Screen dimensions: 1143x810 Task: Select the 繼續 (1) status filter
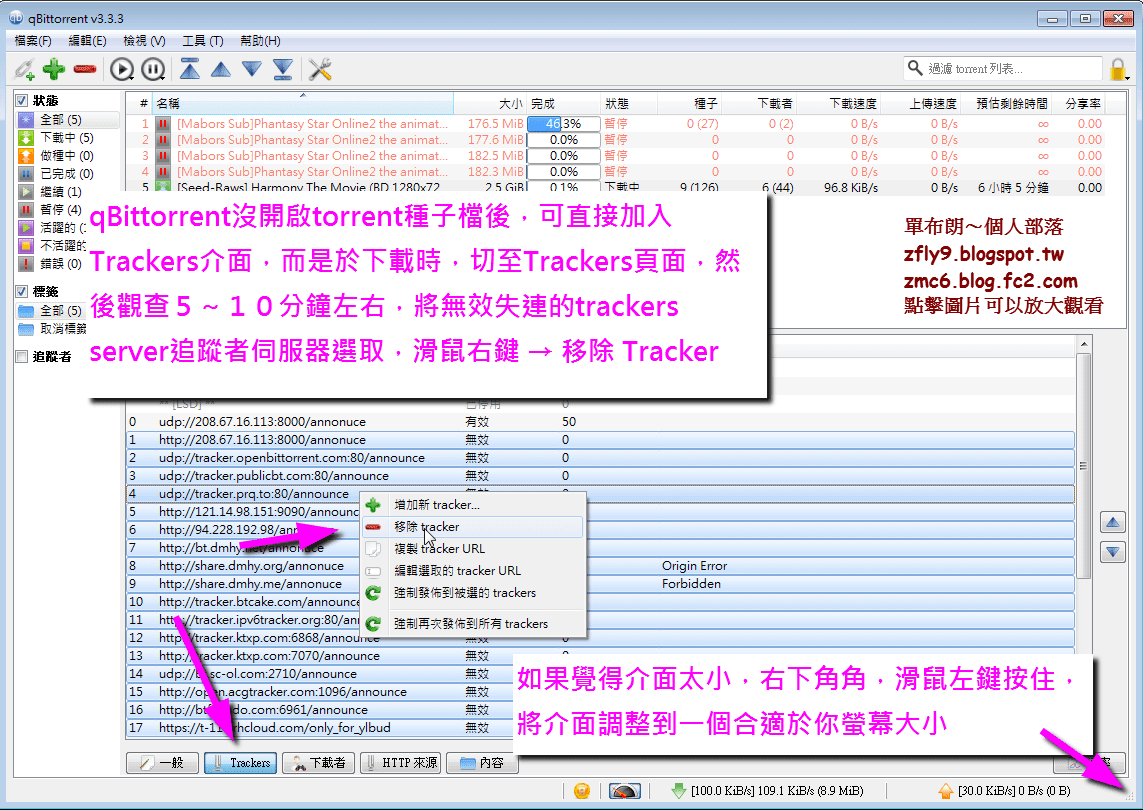[x=69, y=192]
